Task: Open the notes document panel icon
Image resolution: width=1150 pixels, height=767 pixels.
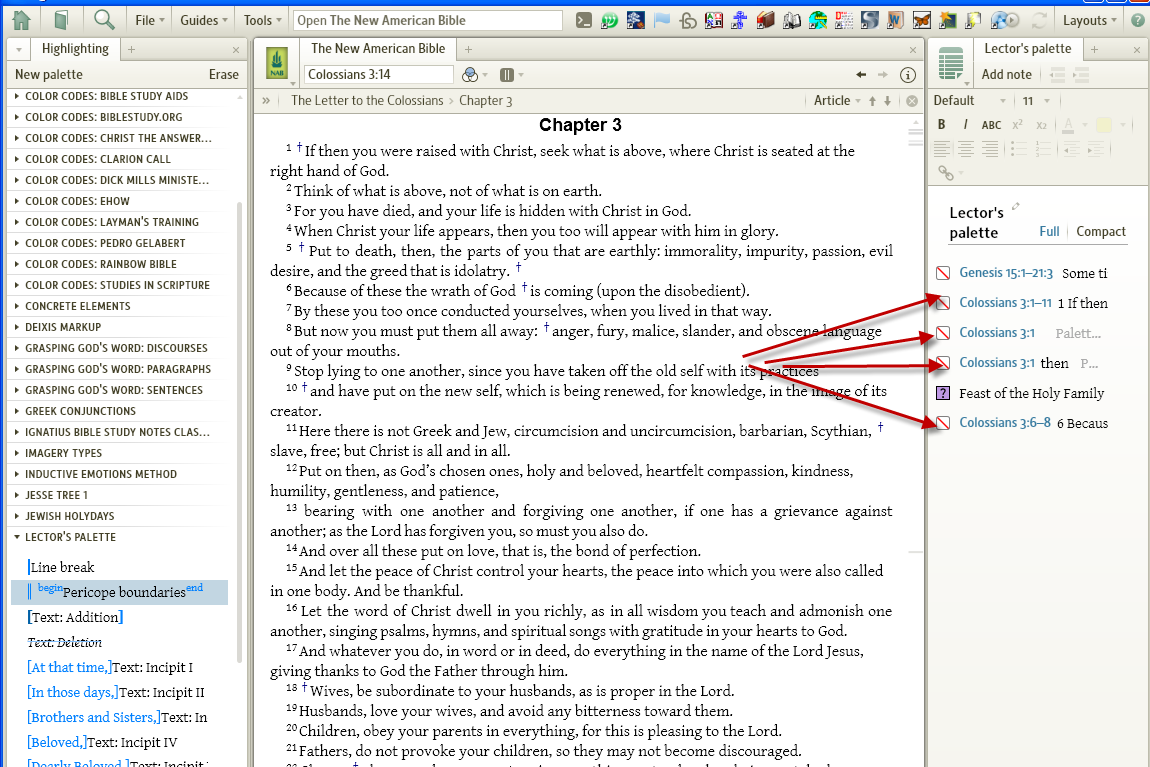Action: click(951, 63)
